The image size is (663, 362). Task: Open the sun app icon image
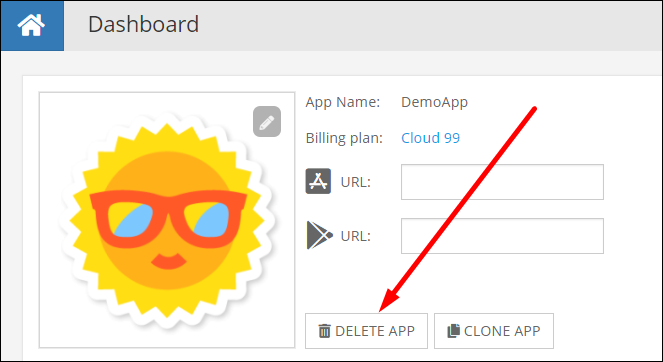pyautogui.click(x=167, y=220)
